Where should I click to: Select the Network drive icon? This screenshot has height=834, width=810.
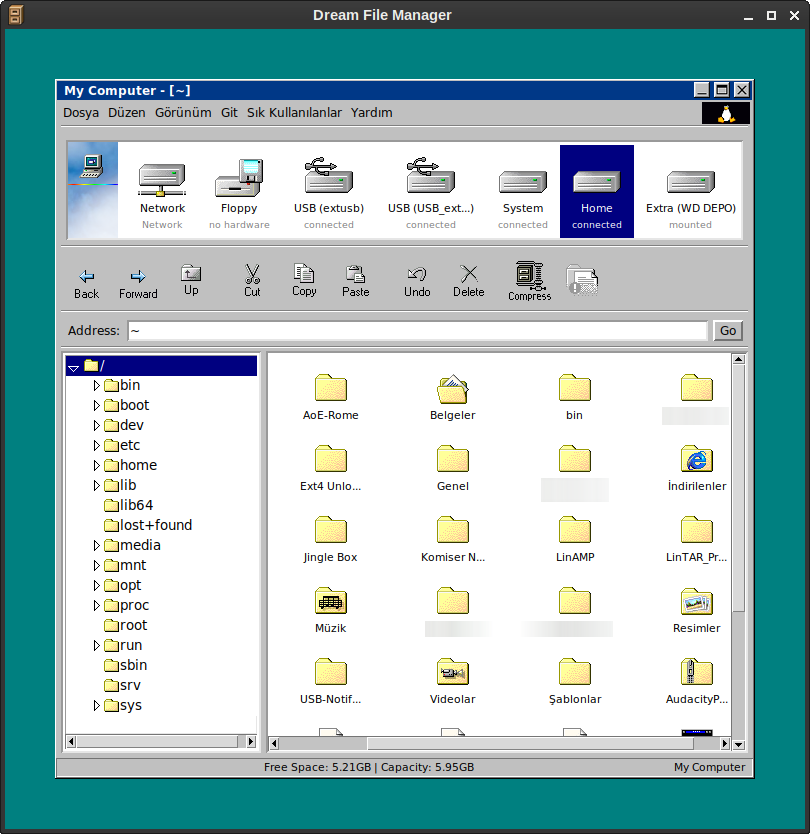pos(162,182)
